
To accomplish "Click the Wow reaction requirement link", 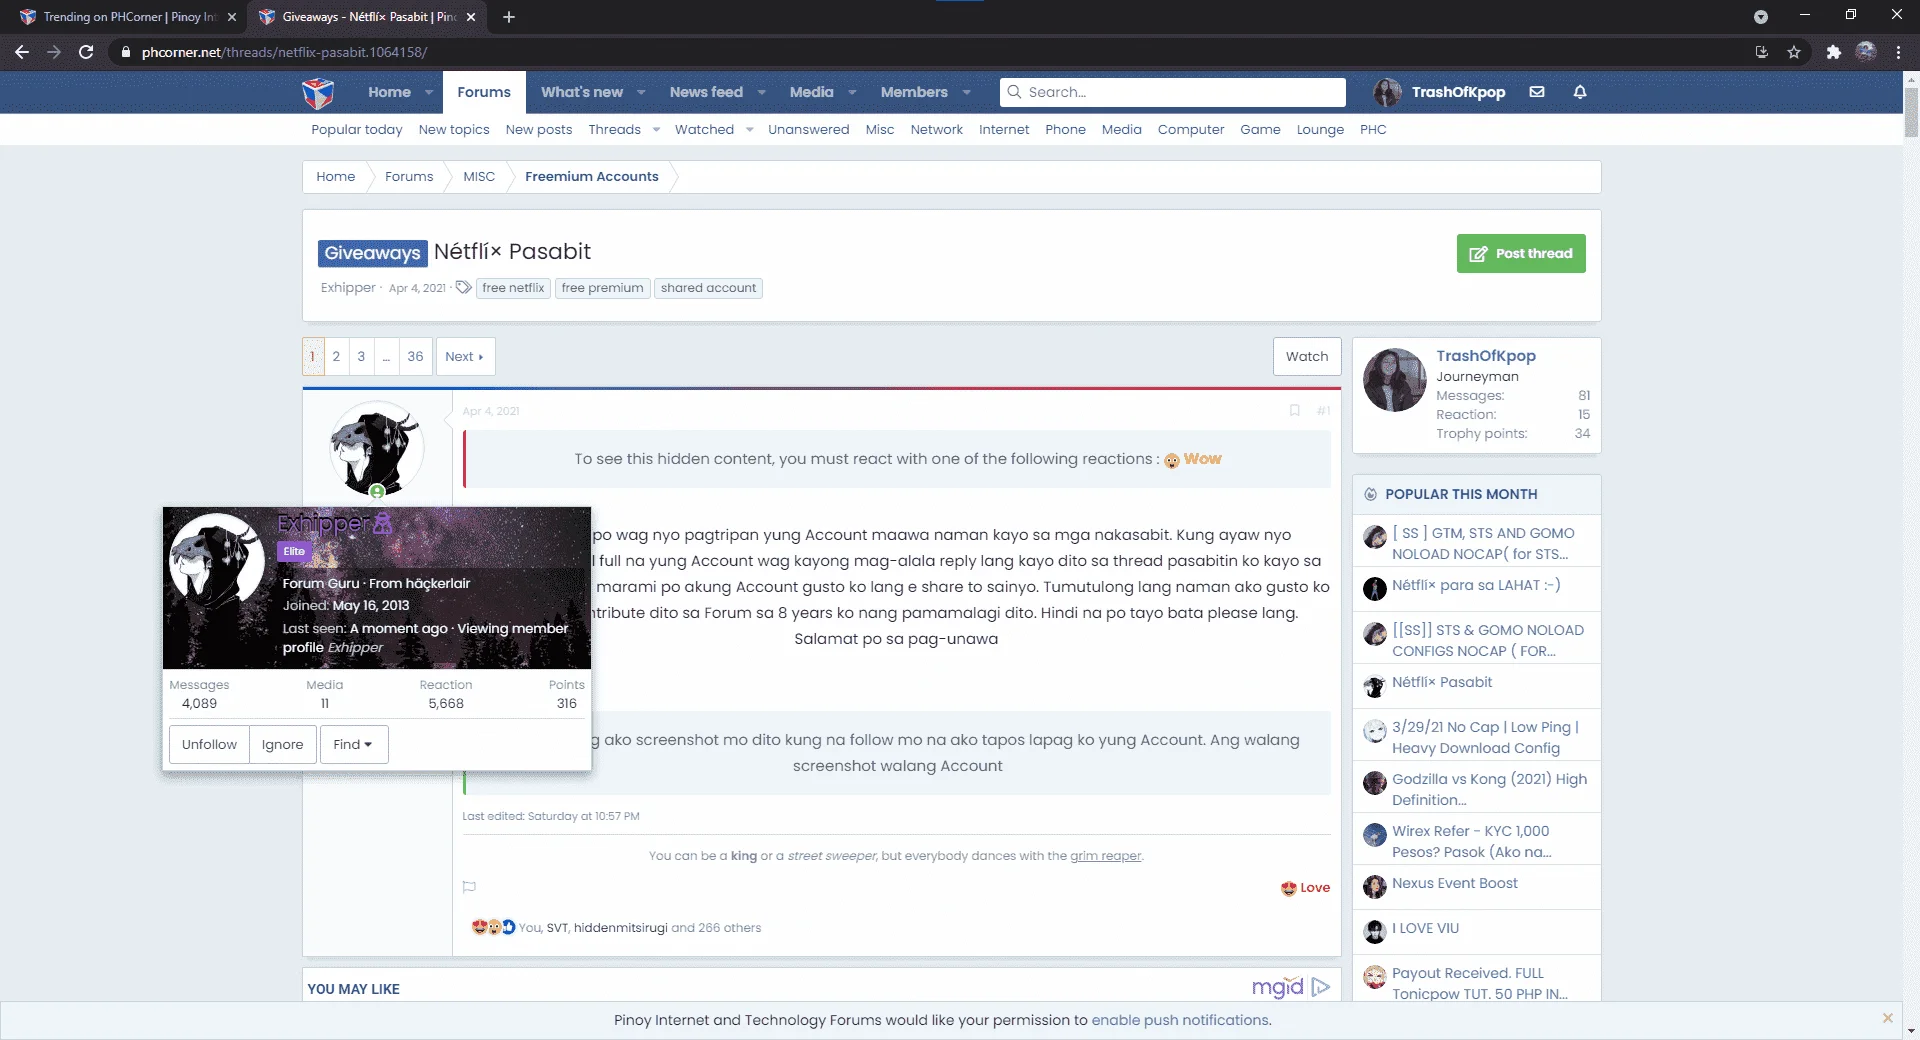I will [x=1193, y=459].
